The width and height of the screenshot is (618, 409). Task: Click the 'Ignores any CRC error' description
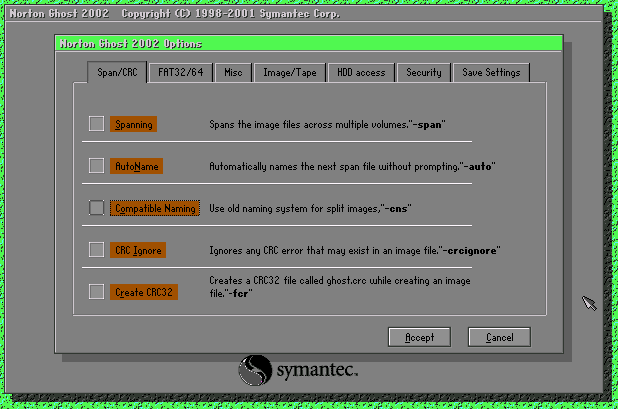tap(355, 250)
